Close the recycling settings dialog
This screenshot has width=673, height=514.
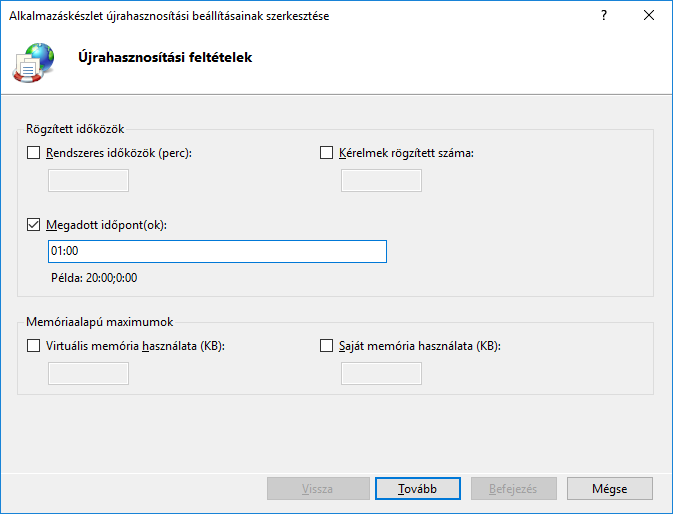[650, 16]
